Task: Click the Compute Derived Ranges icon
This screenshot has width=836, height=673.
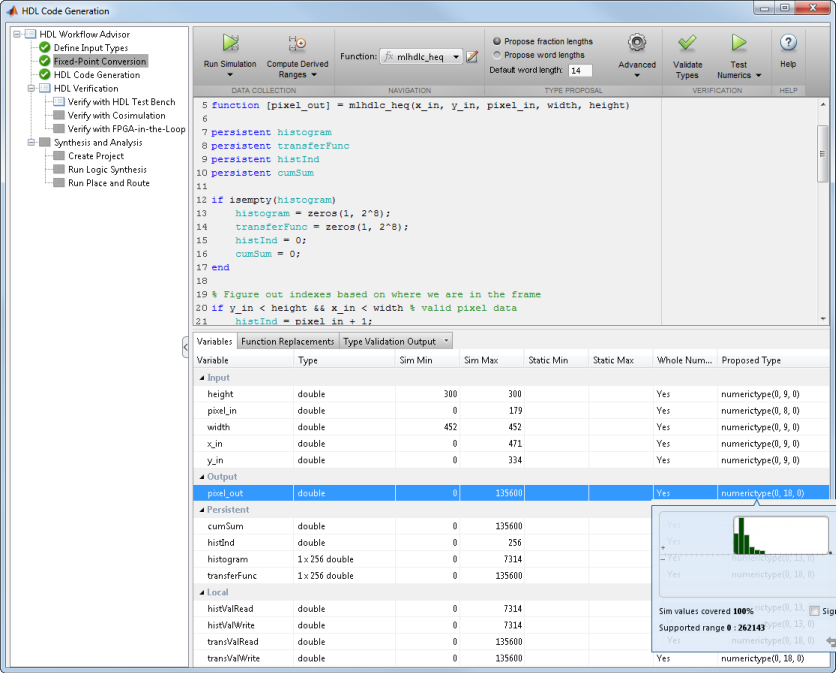Action: tap(297, 44)
